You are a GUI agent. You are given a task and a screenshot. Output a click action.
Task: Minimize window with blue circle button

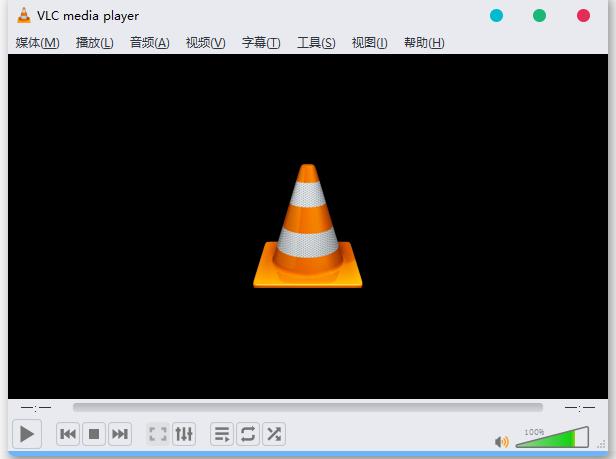click(x=497, y=16)
